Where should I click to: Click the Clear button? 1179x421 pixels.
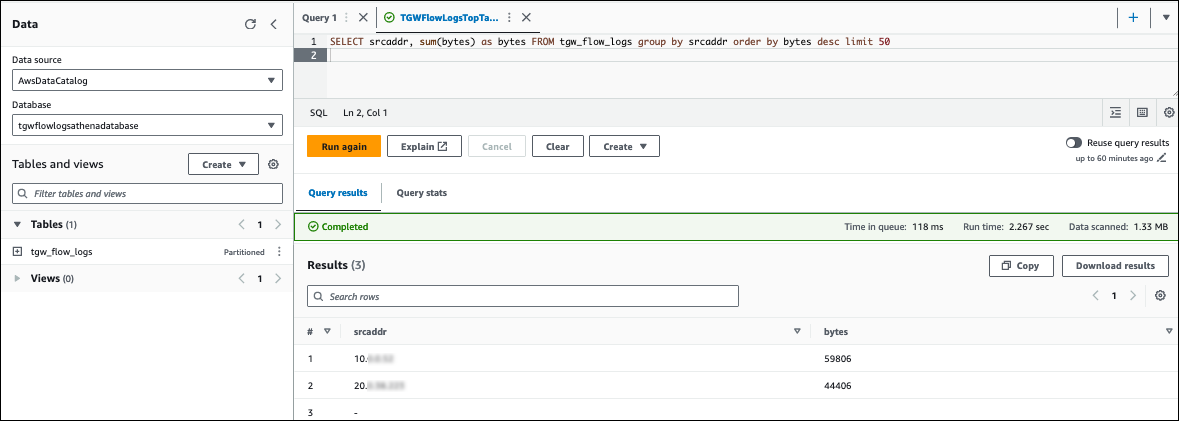pos(557,147)
